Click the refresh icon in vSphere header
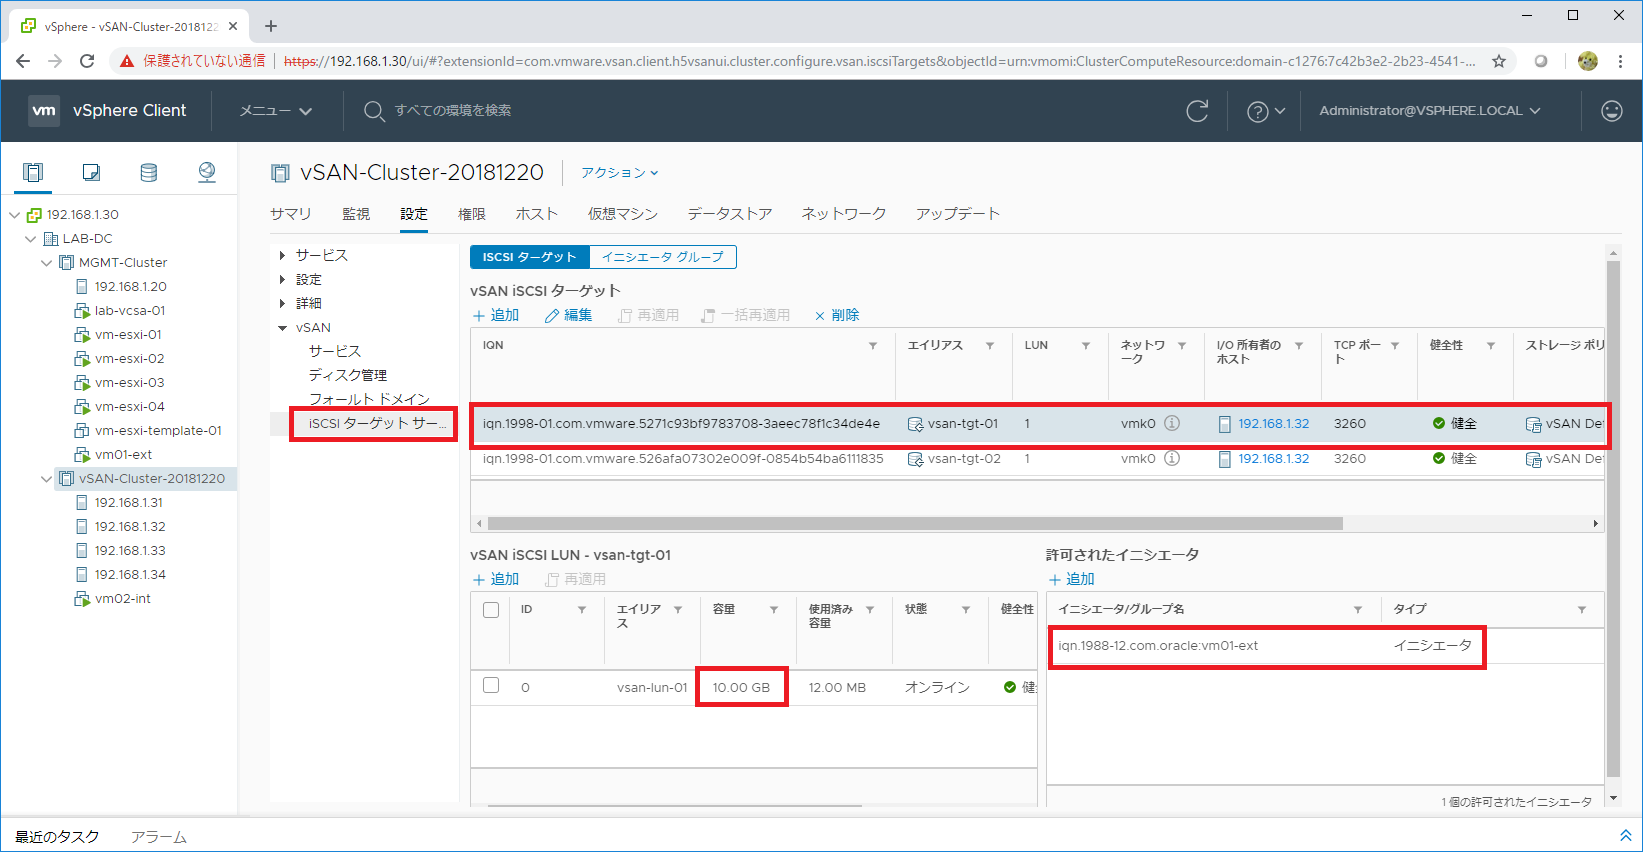 tap(1197, 111)
